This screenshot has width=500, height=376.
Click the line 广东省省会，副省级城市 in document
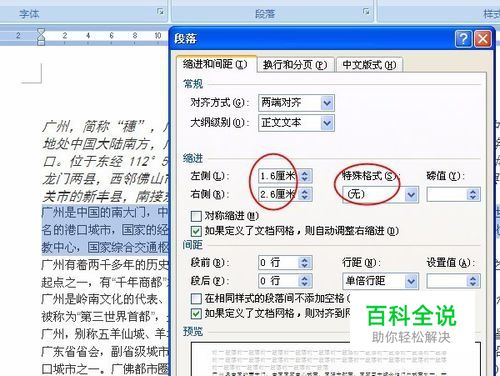105,351
